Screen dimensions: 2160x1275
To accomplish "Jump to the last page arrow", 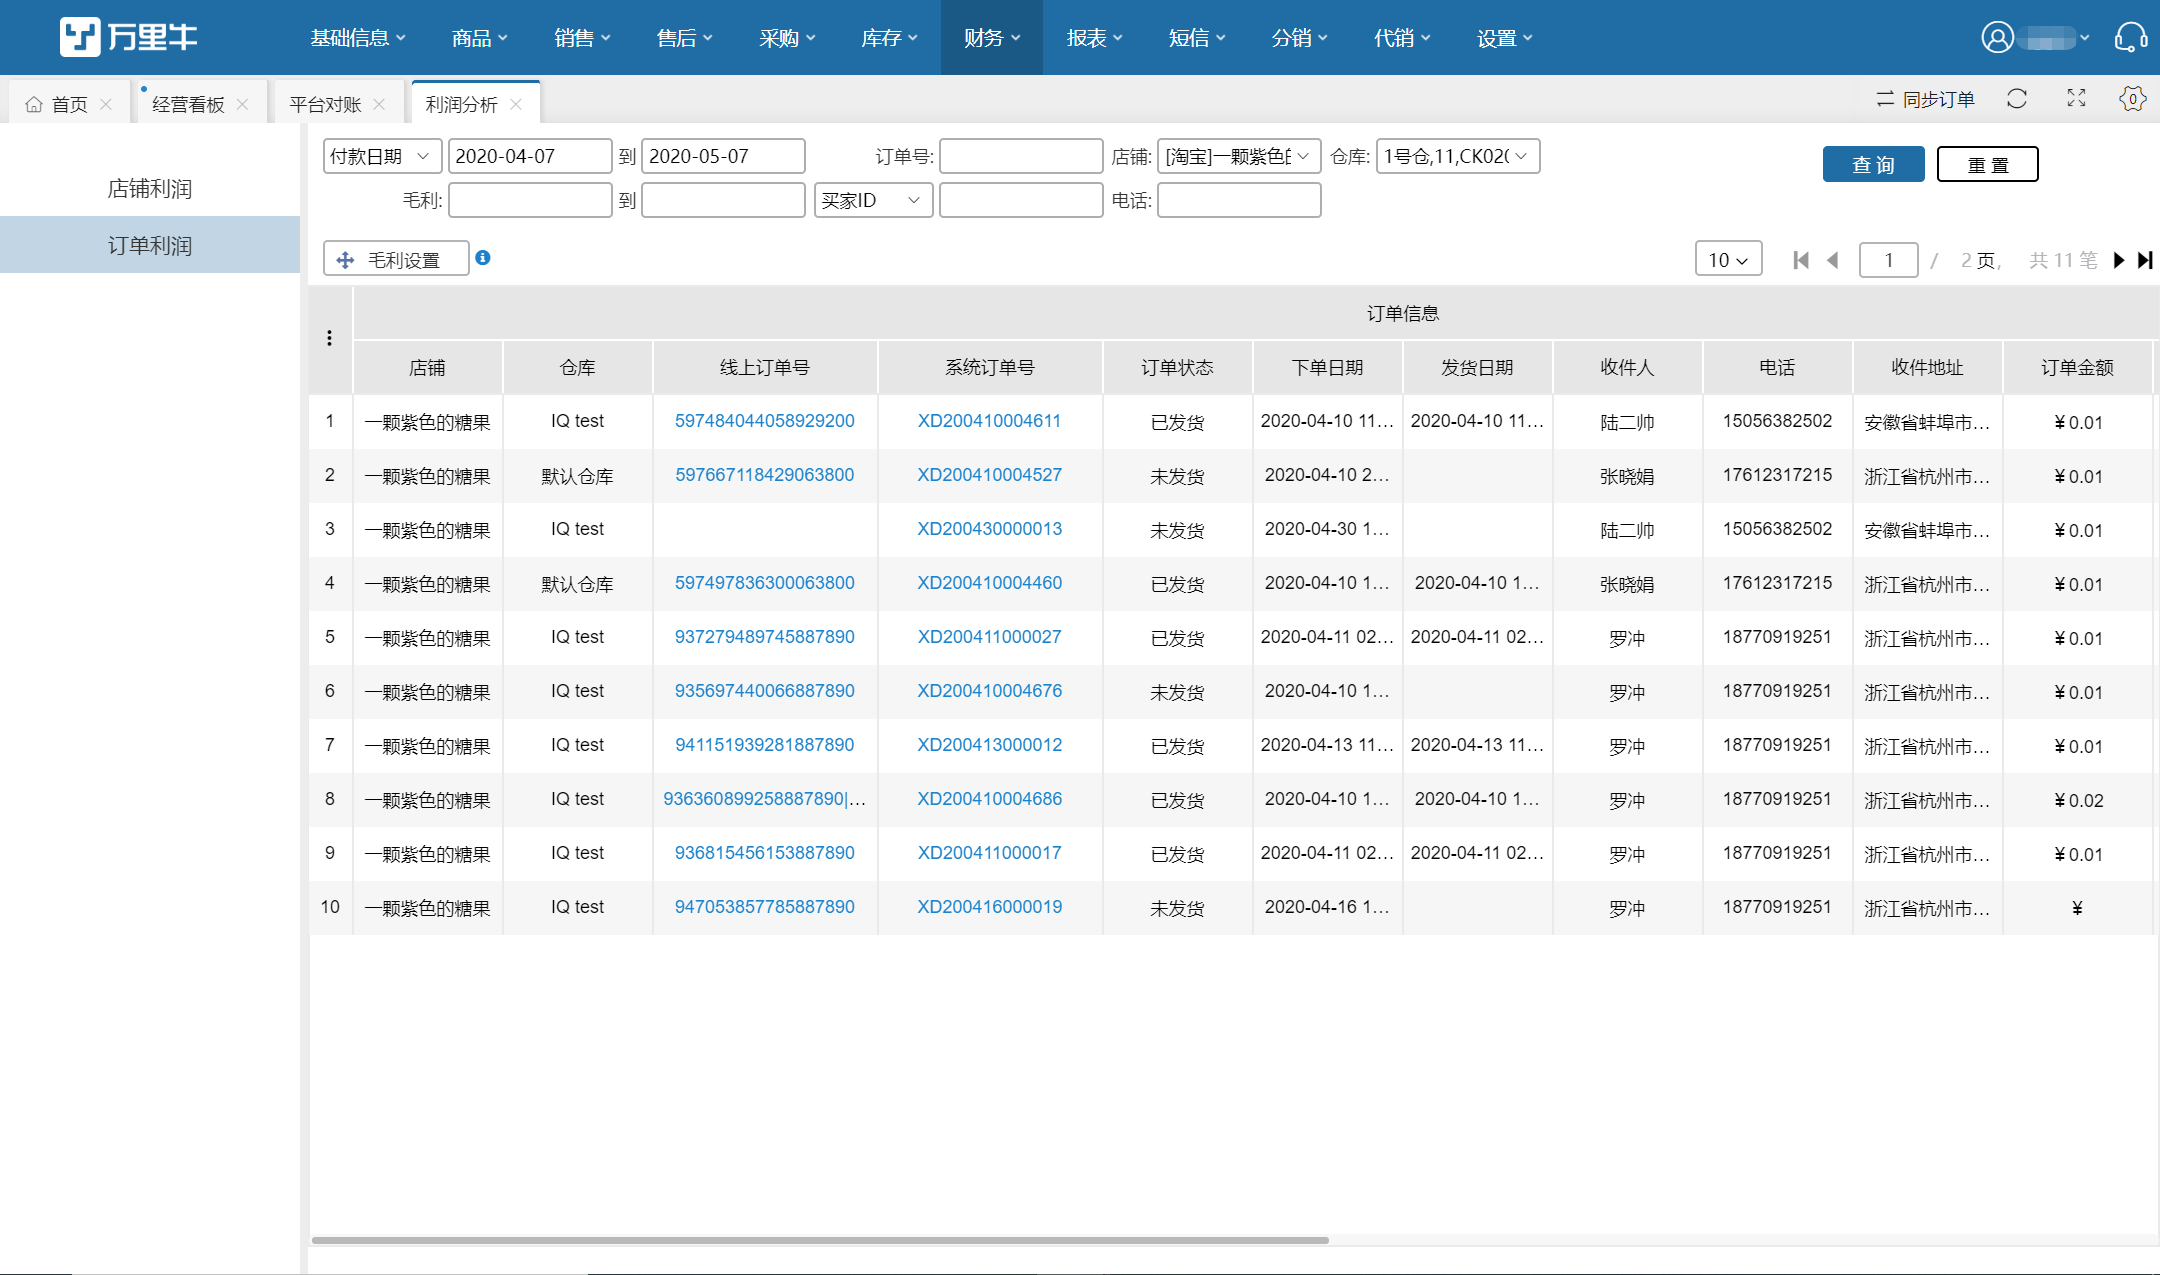I will pos(2145,260).
